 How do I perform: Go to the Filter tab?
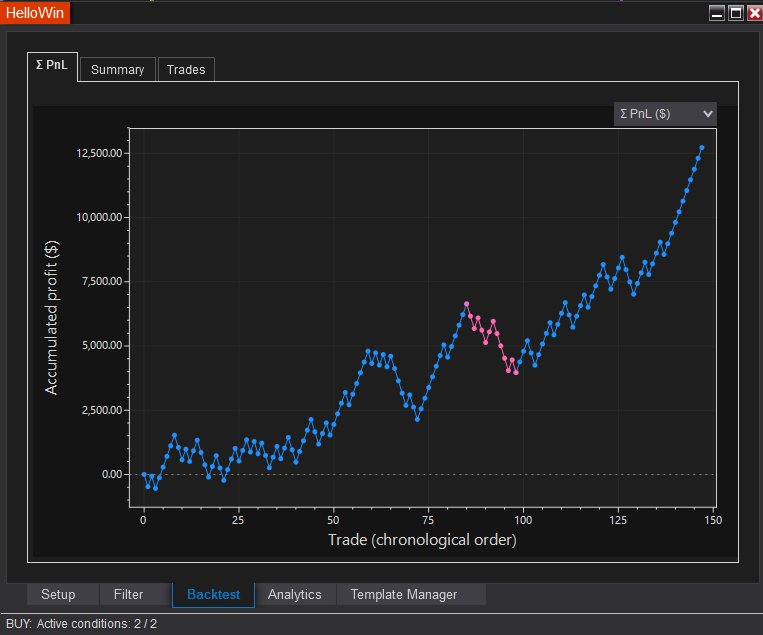[x=128, y=594]
